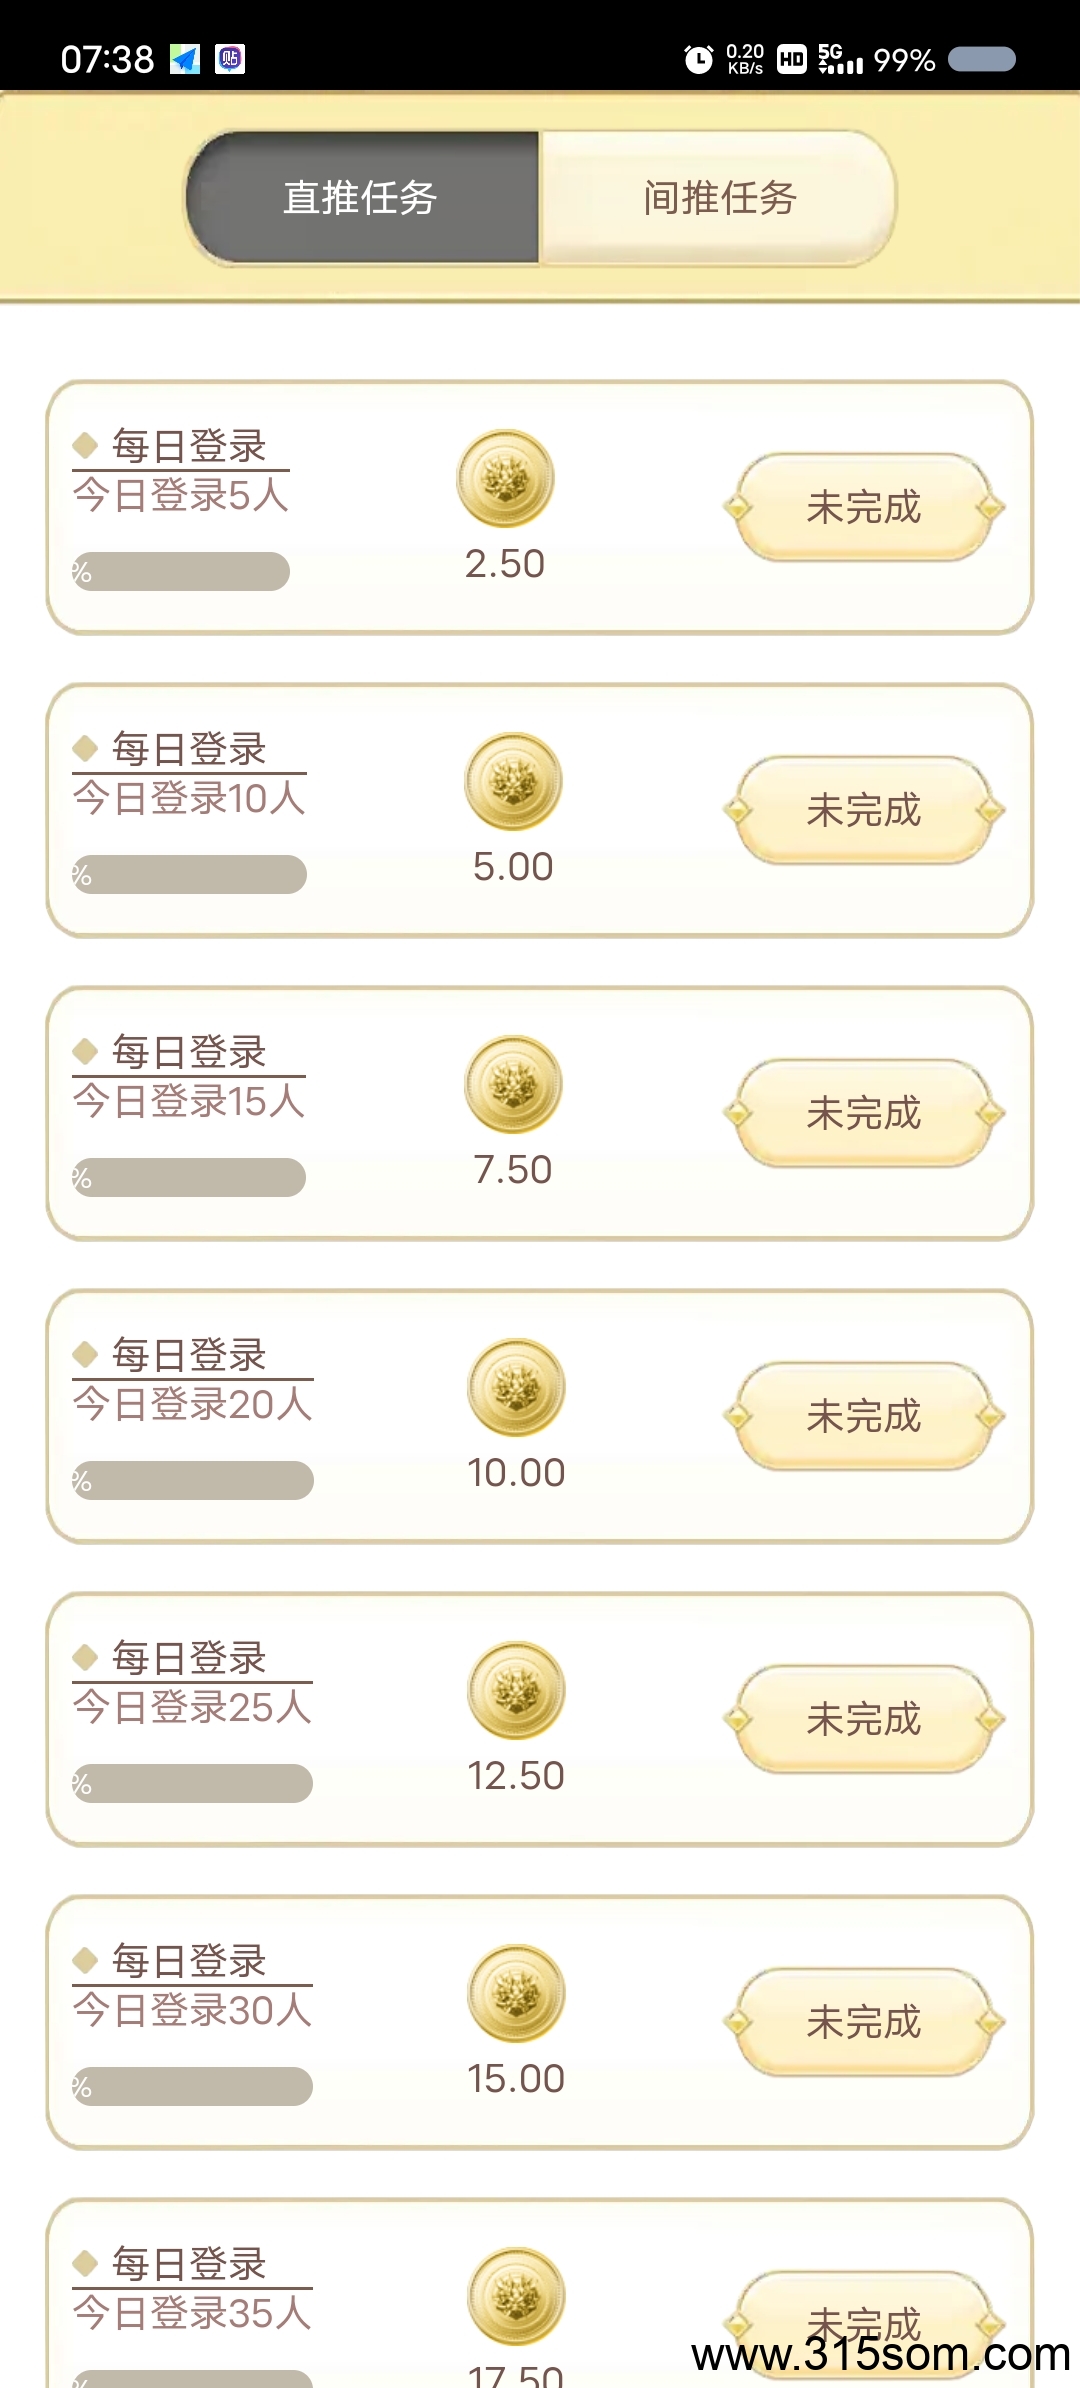This screenshot has width=1080, height=2388.
Task: Select the 今日登录10人 task description text
Action: [189, 798]
